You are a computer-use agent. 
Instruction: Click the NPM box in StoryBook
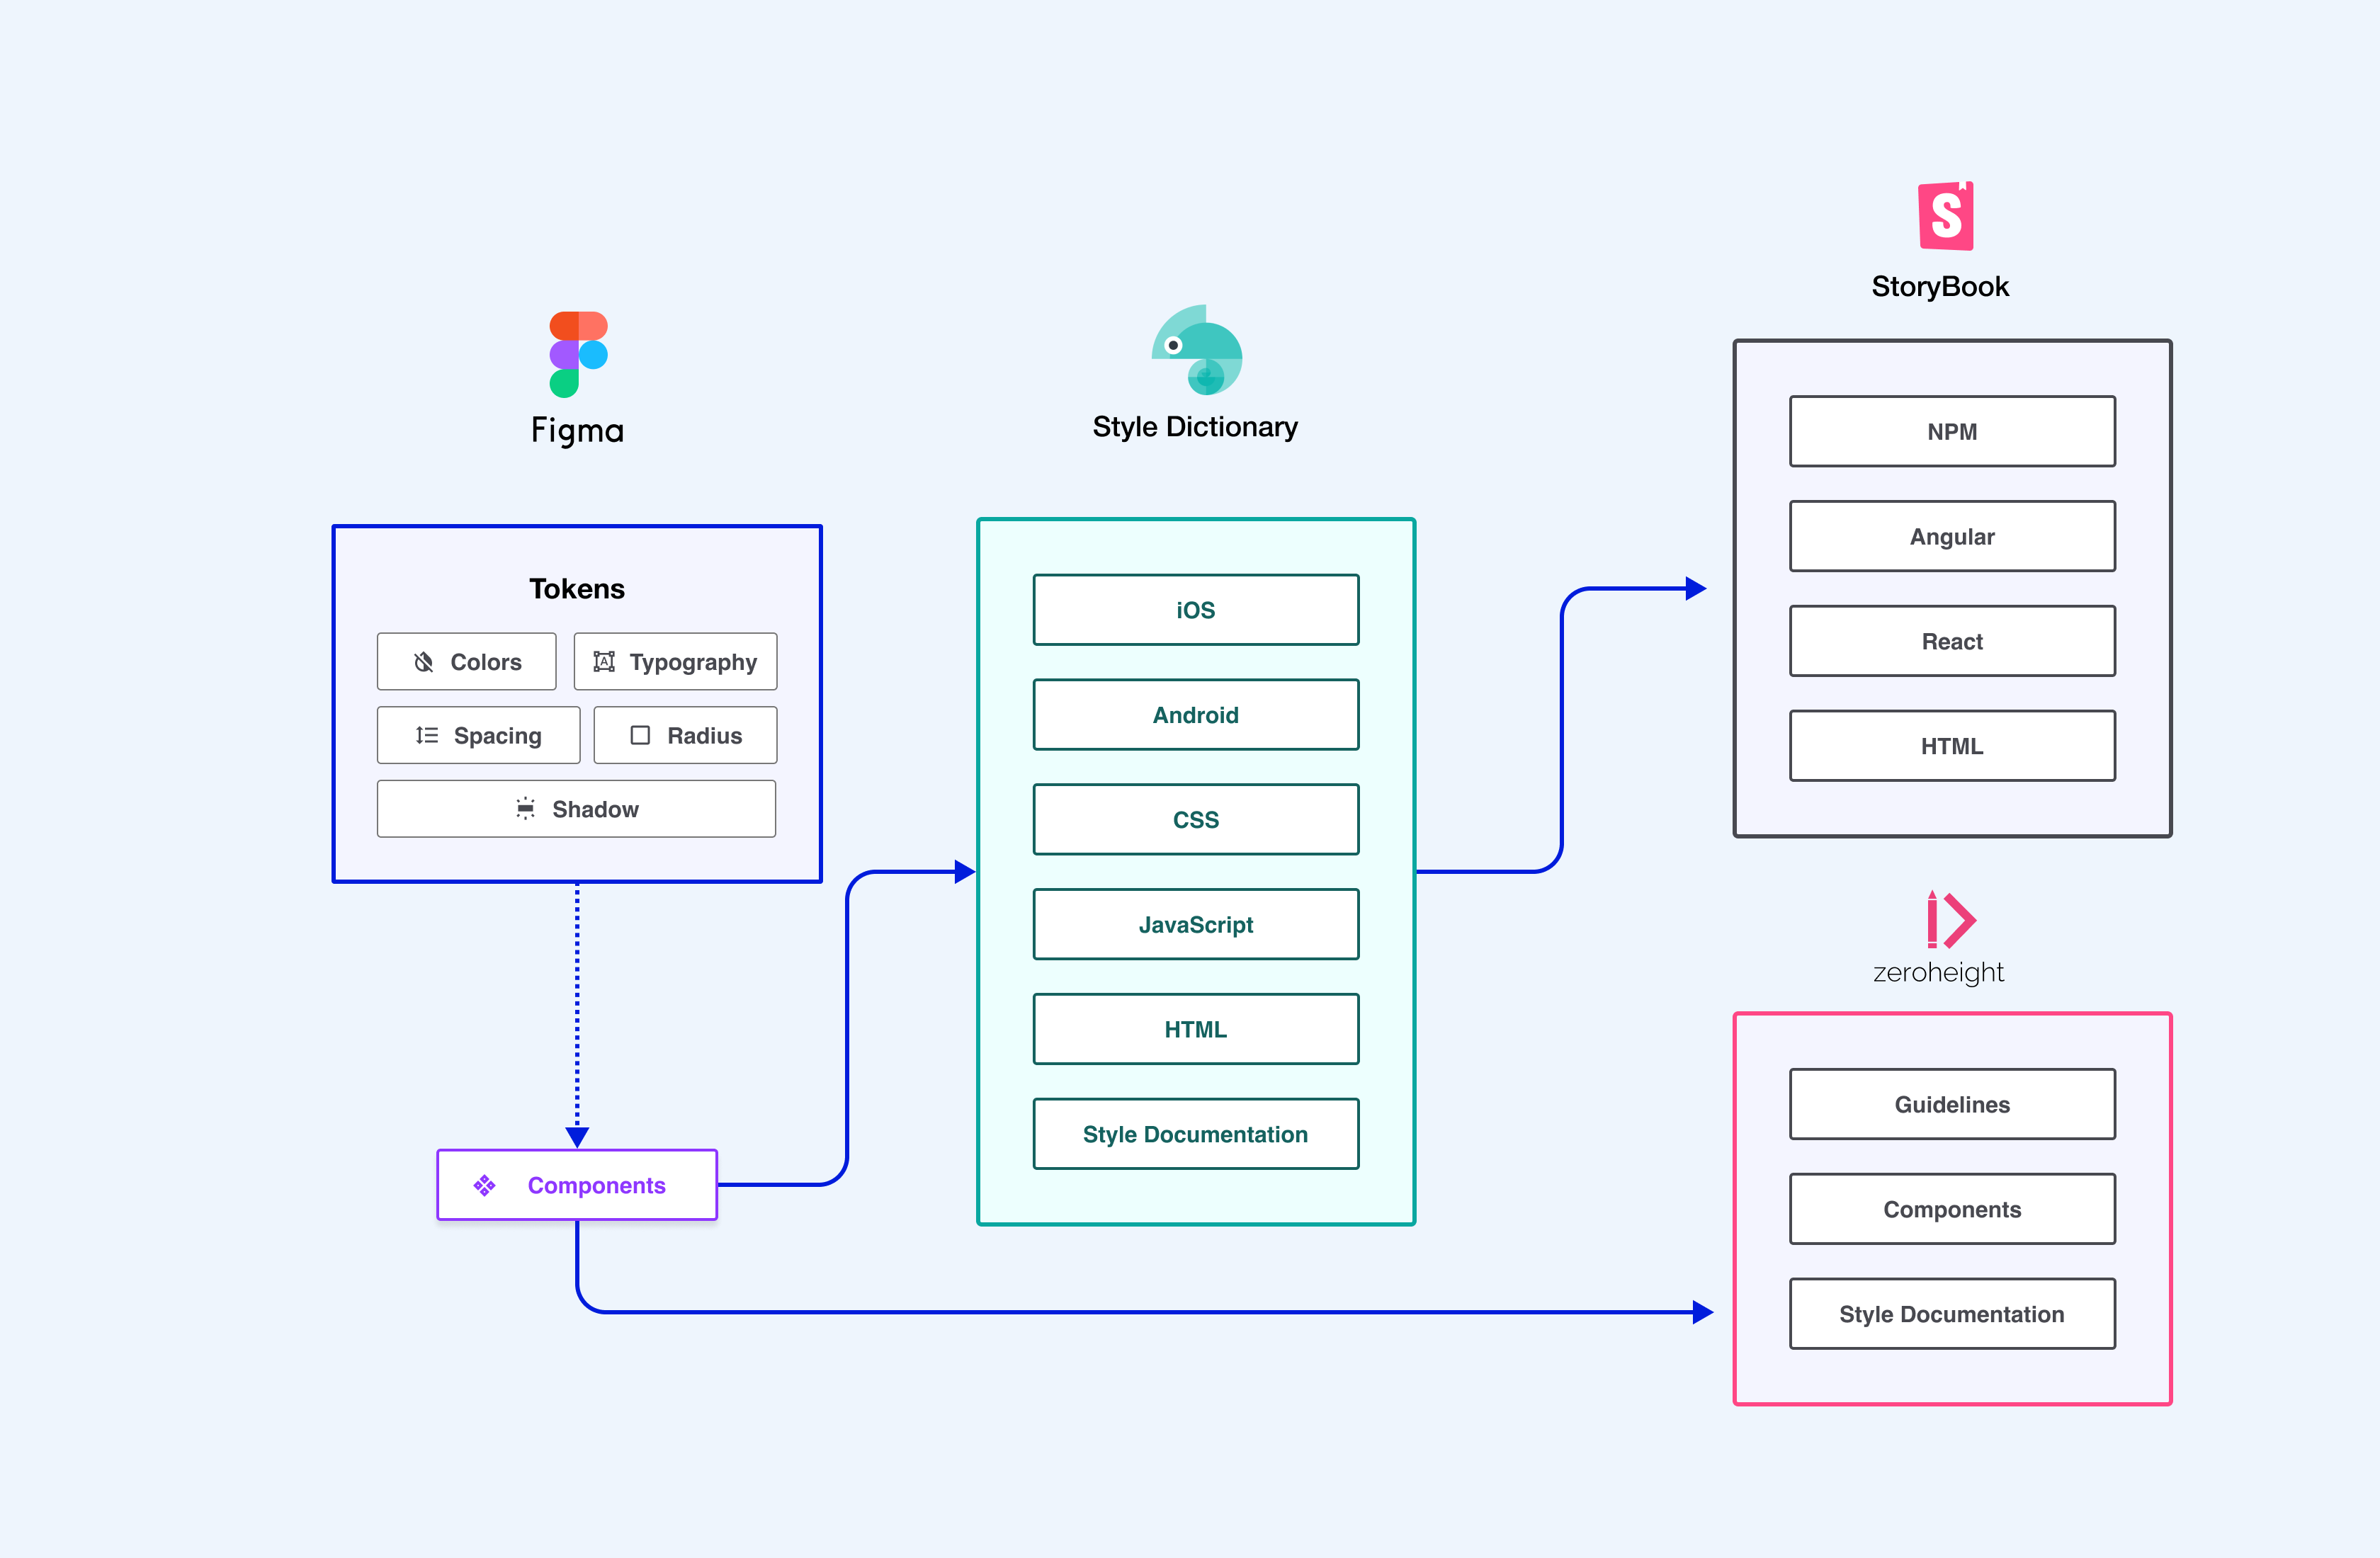tap(1952, 432)
